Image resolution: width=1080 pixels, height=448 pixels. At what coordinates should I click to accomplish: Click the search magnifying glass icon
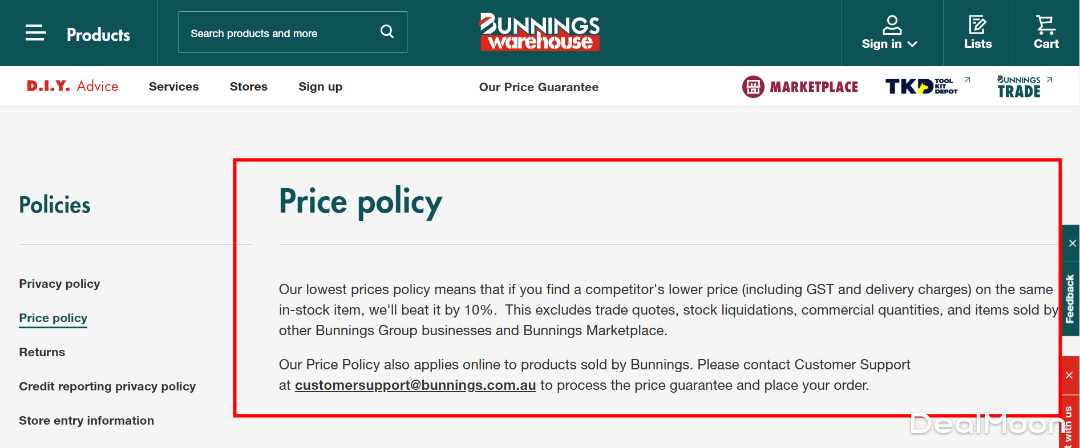tap(387, 32)
